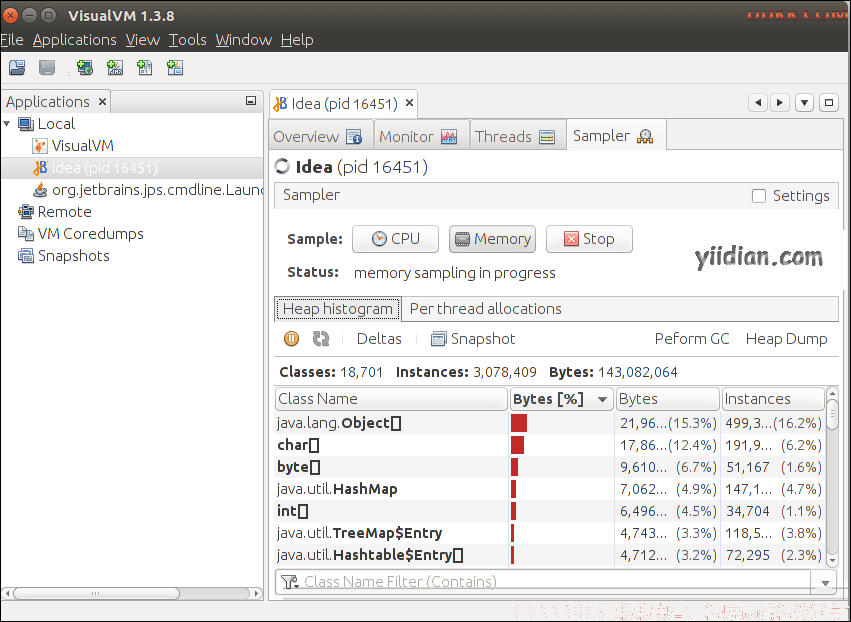Click the Local computer icon in tree
The image size is (851, 622).
(26, 124)
